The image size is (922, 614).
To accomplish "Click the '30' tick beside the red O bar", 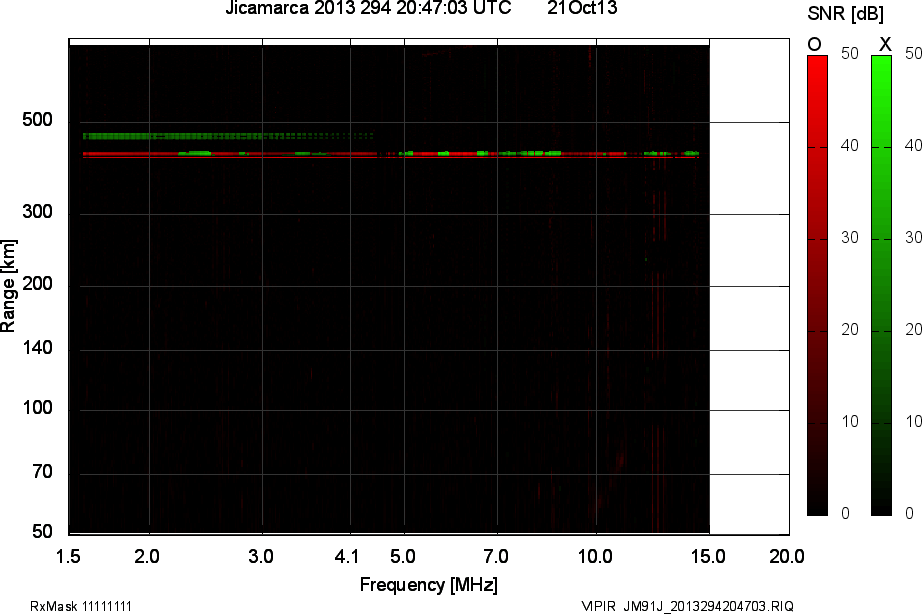I will click(850, 238).
